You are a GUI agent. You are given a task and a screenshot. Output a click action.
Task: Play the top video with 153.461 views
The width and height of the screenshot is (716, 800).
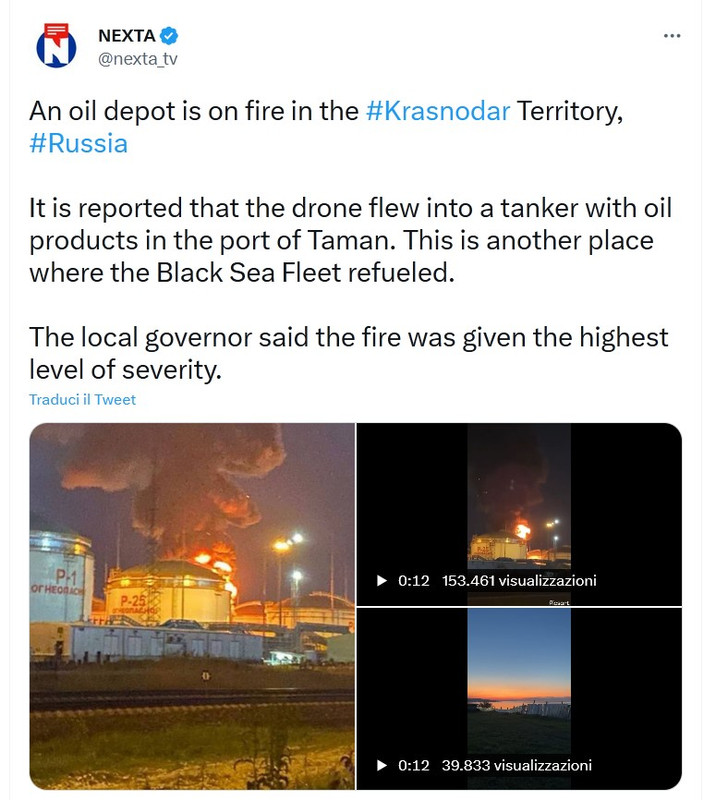click(382, 581)
